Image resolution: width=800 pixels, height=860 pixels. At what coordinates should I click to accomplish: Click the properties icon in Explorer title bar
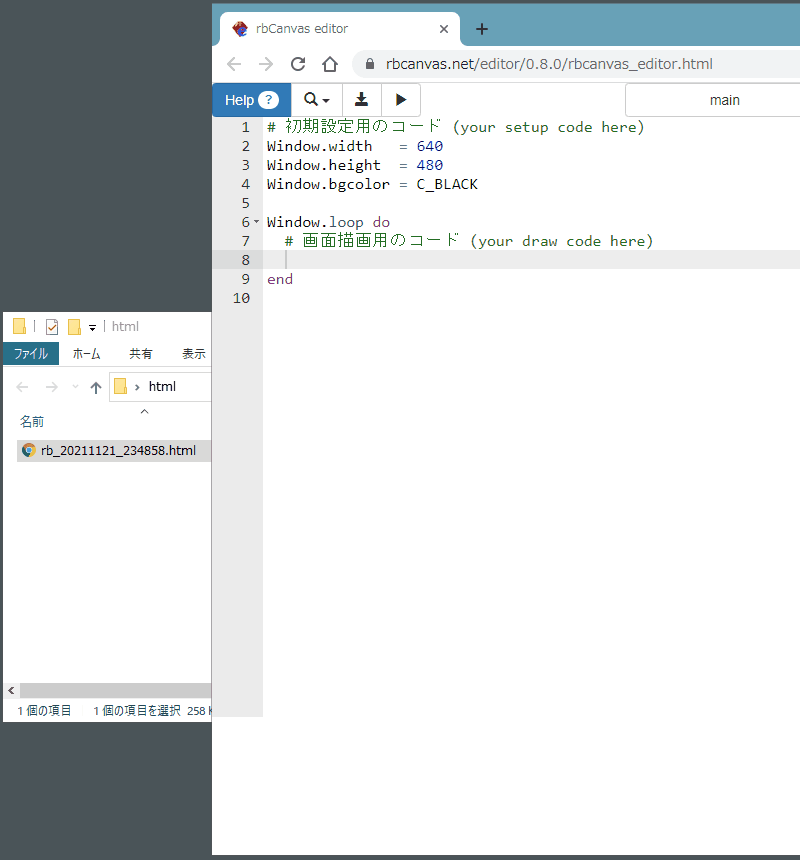52,327
